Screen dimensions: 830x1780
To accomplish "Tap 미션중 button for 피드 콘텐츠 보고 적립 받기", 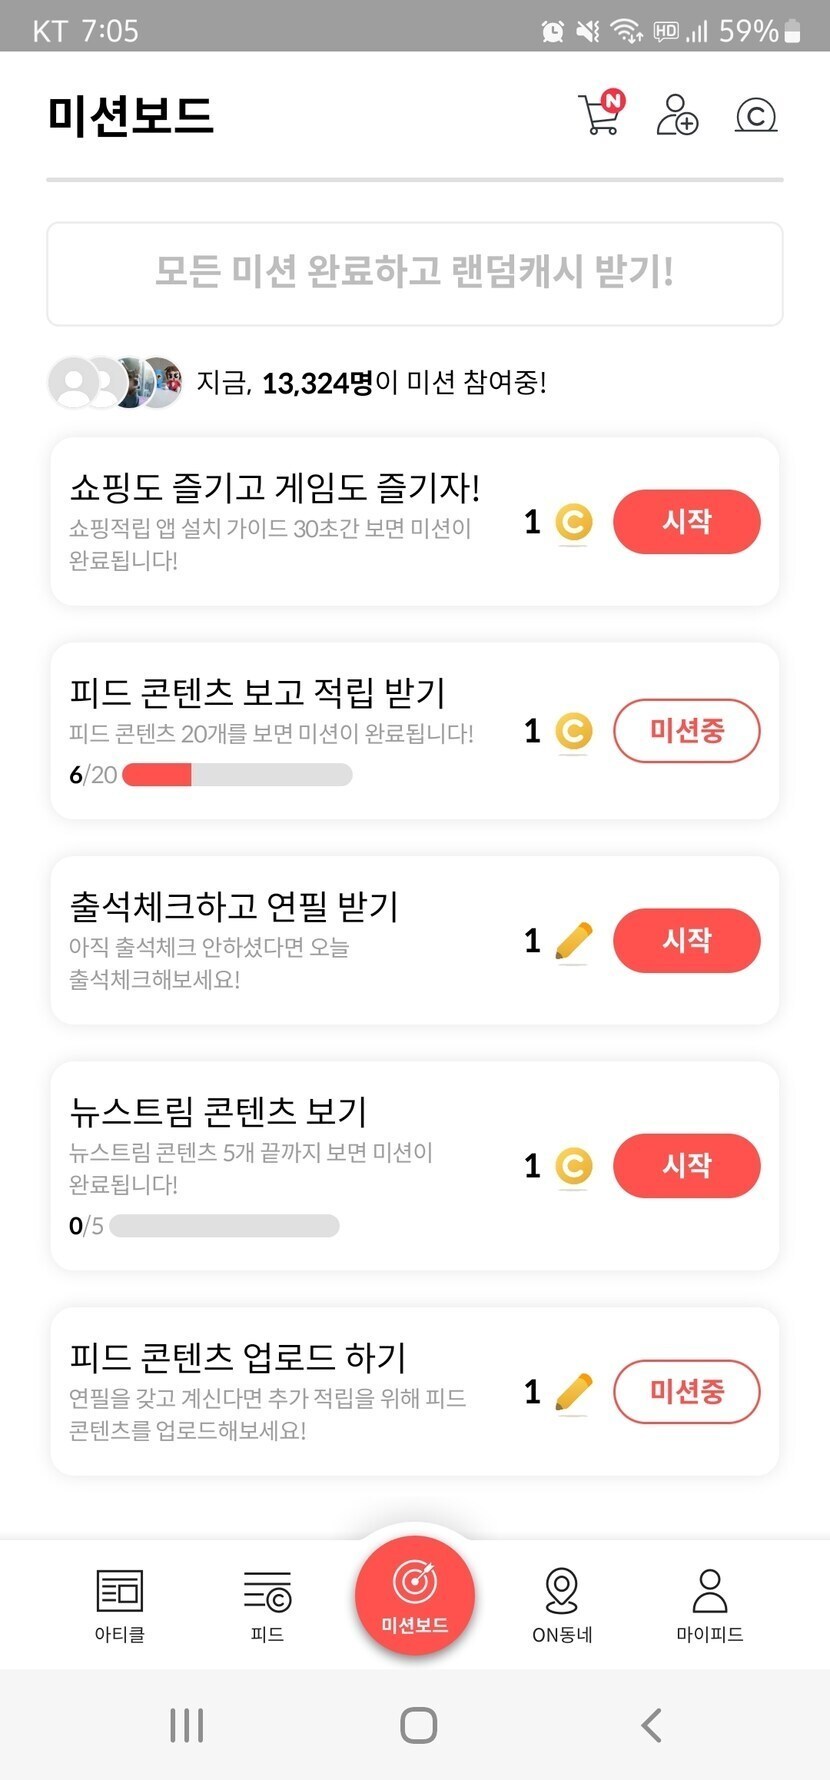I will tap(686, 731).
